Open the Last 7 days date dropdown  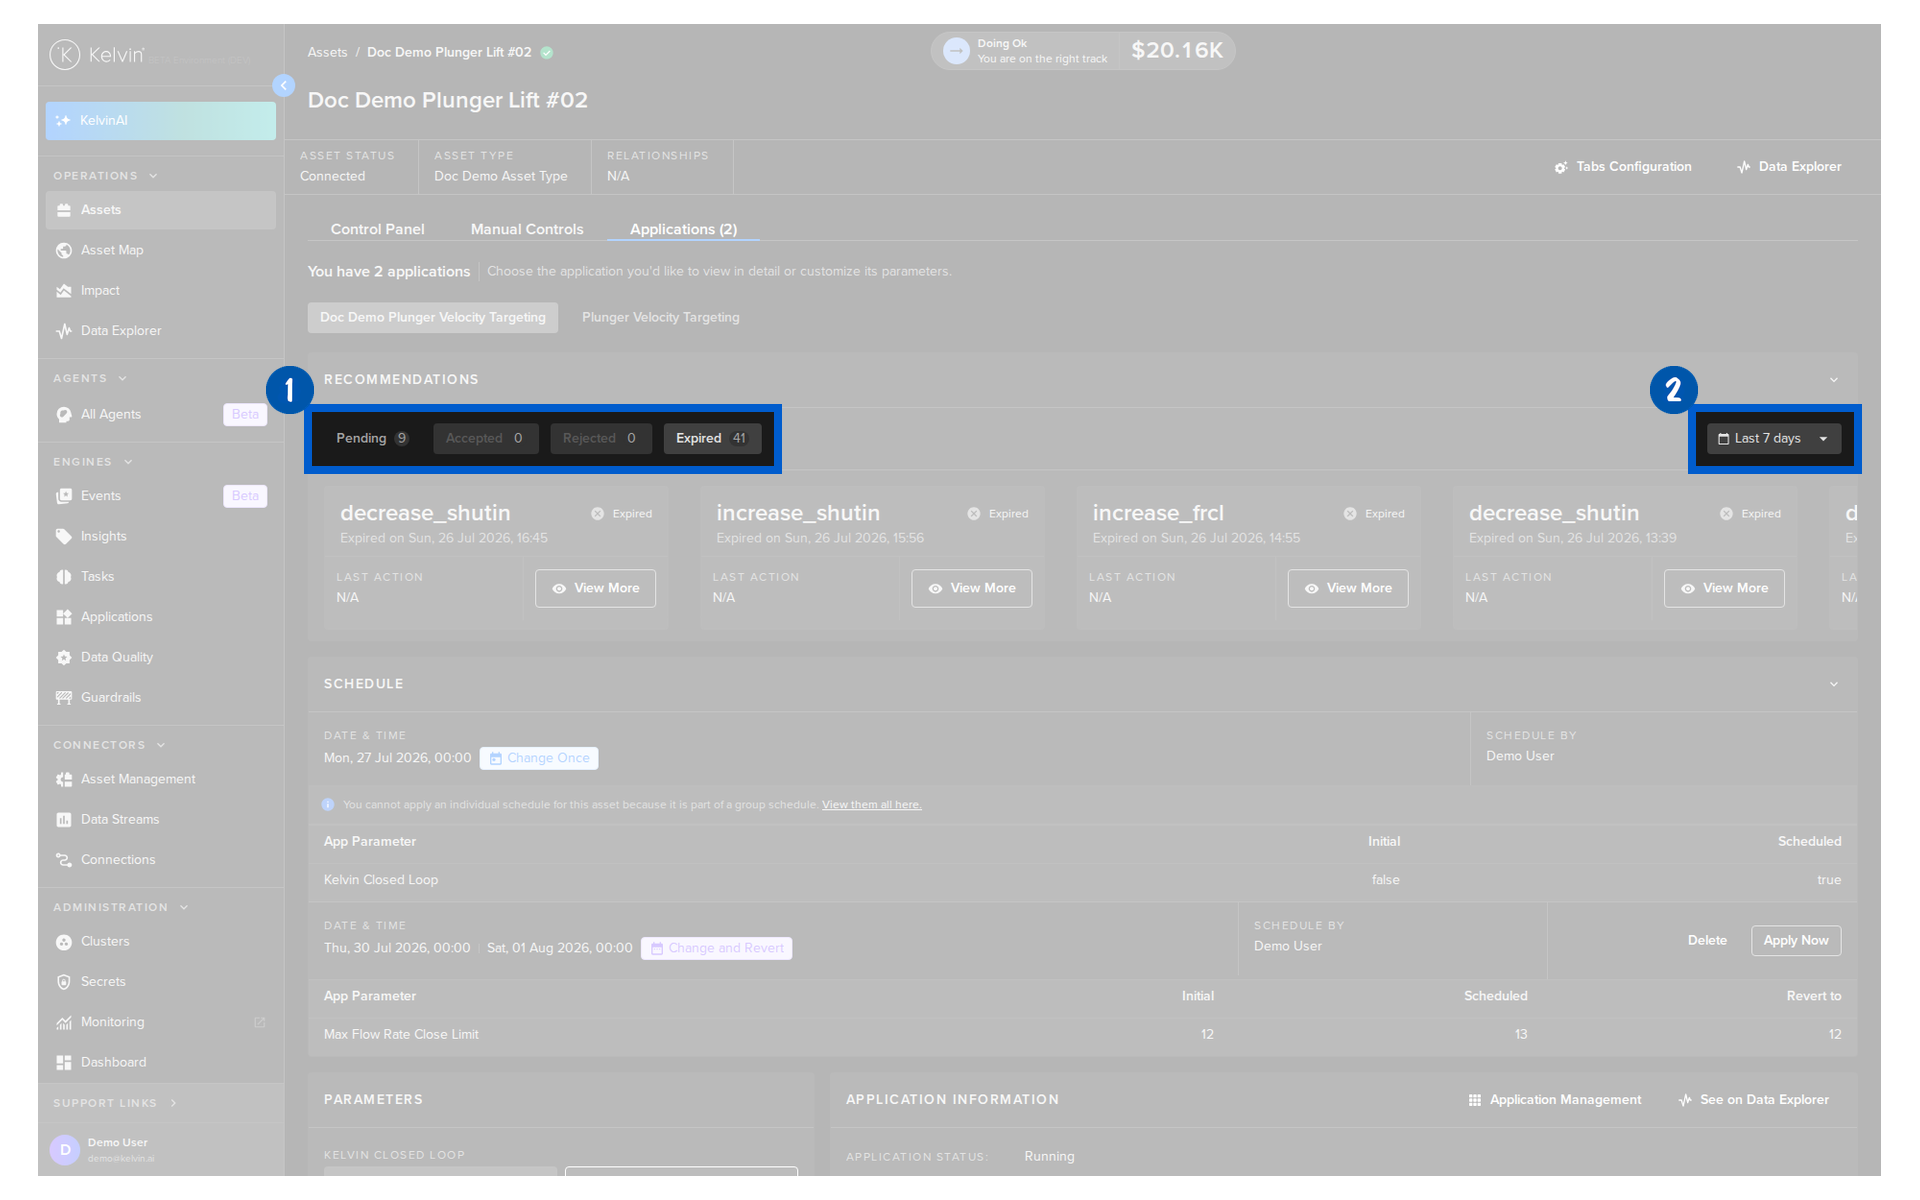click(1774, 439)
